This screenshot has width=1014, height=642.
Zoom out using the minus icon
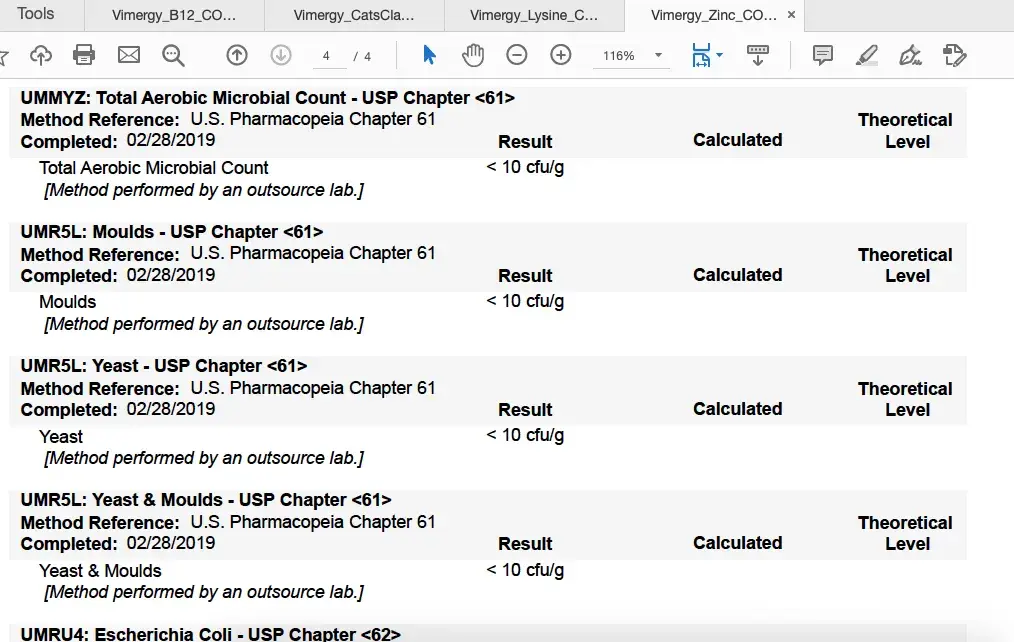click(x=517, y=56)
